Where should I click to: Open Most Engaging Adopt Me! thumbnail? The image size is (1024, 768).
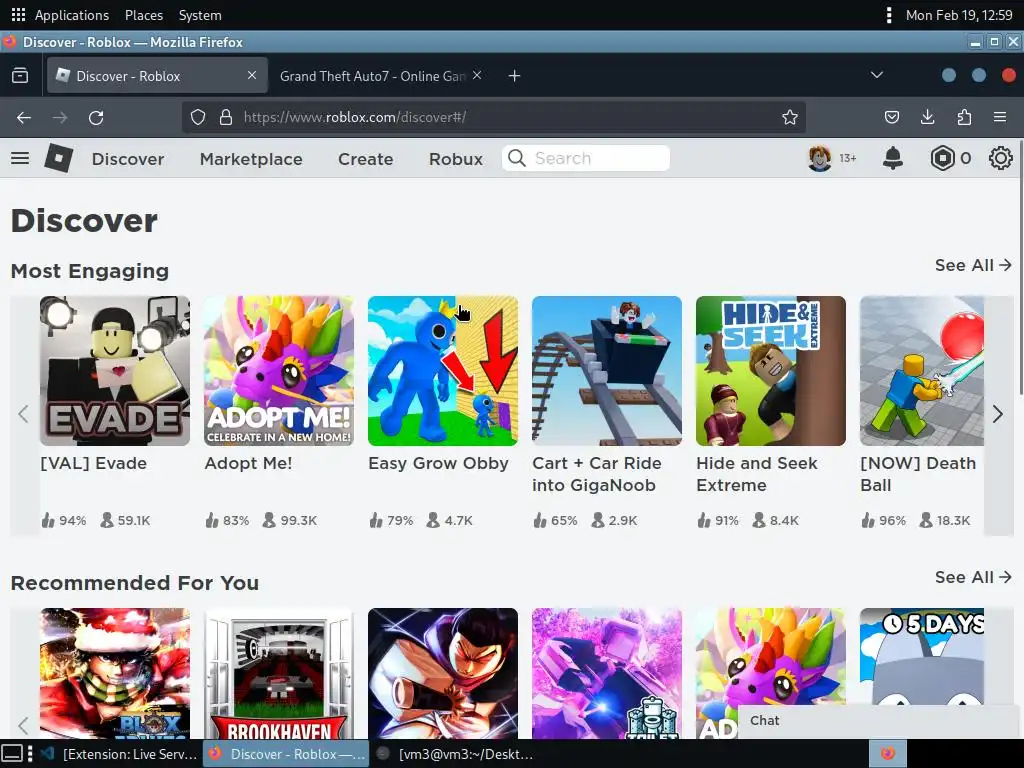click(279, 371)
